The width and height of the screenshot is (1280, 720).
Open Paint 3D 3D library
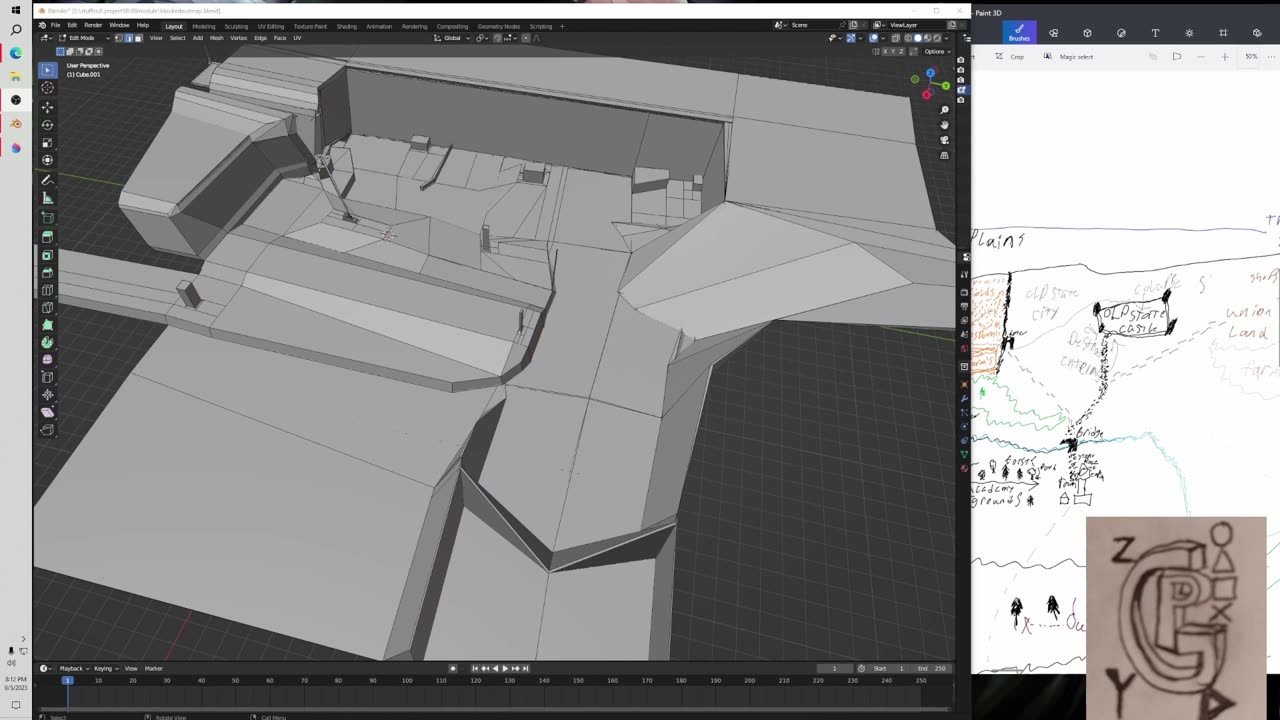tap(1257, 33)
